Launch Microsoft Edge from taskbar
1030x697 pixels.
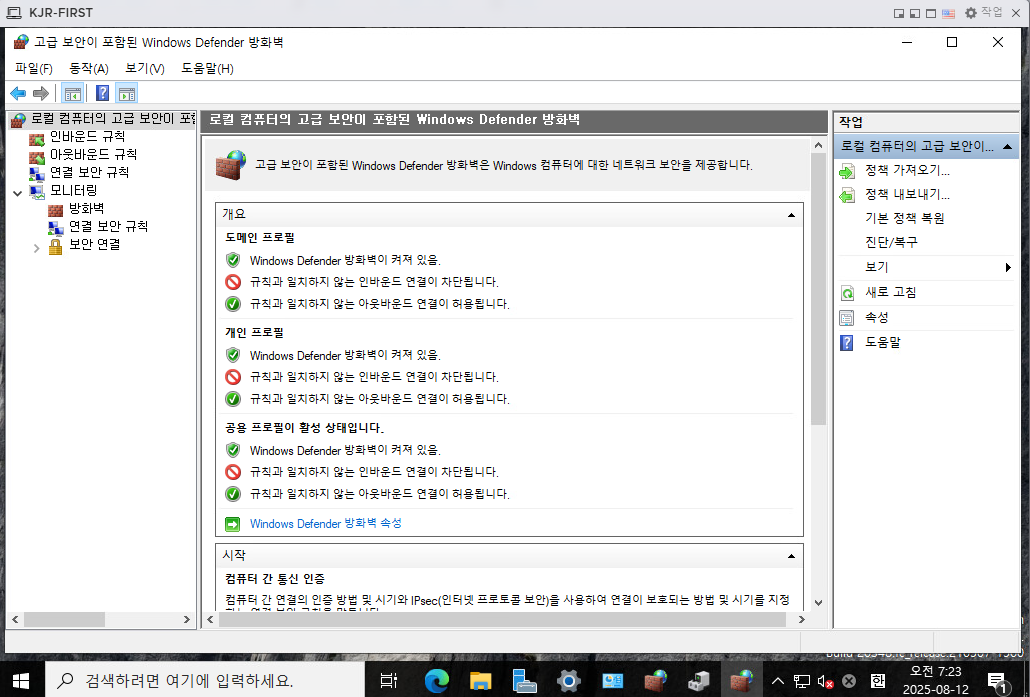coord(436,681)
